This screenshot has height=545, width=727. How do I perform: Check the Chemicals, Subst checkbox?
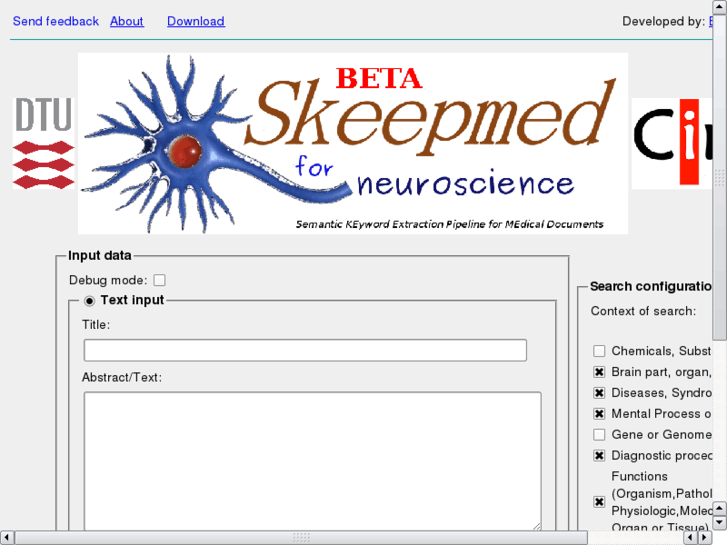tap(599, 351)
